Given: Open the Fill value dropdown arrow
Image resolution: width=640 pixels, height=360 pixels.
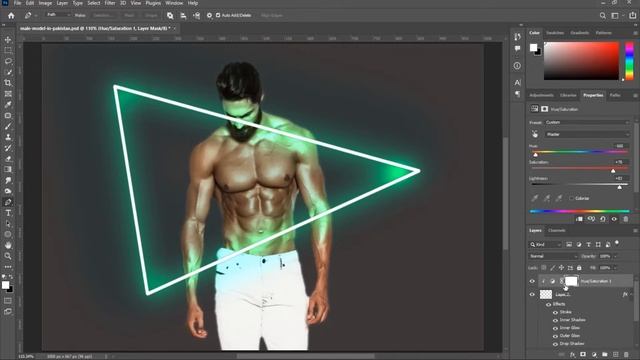Looking at the screenshot, I should (616, 268).
